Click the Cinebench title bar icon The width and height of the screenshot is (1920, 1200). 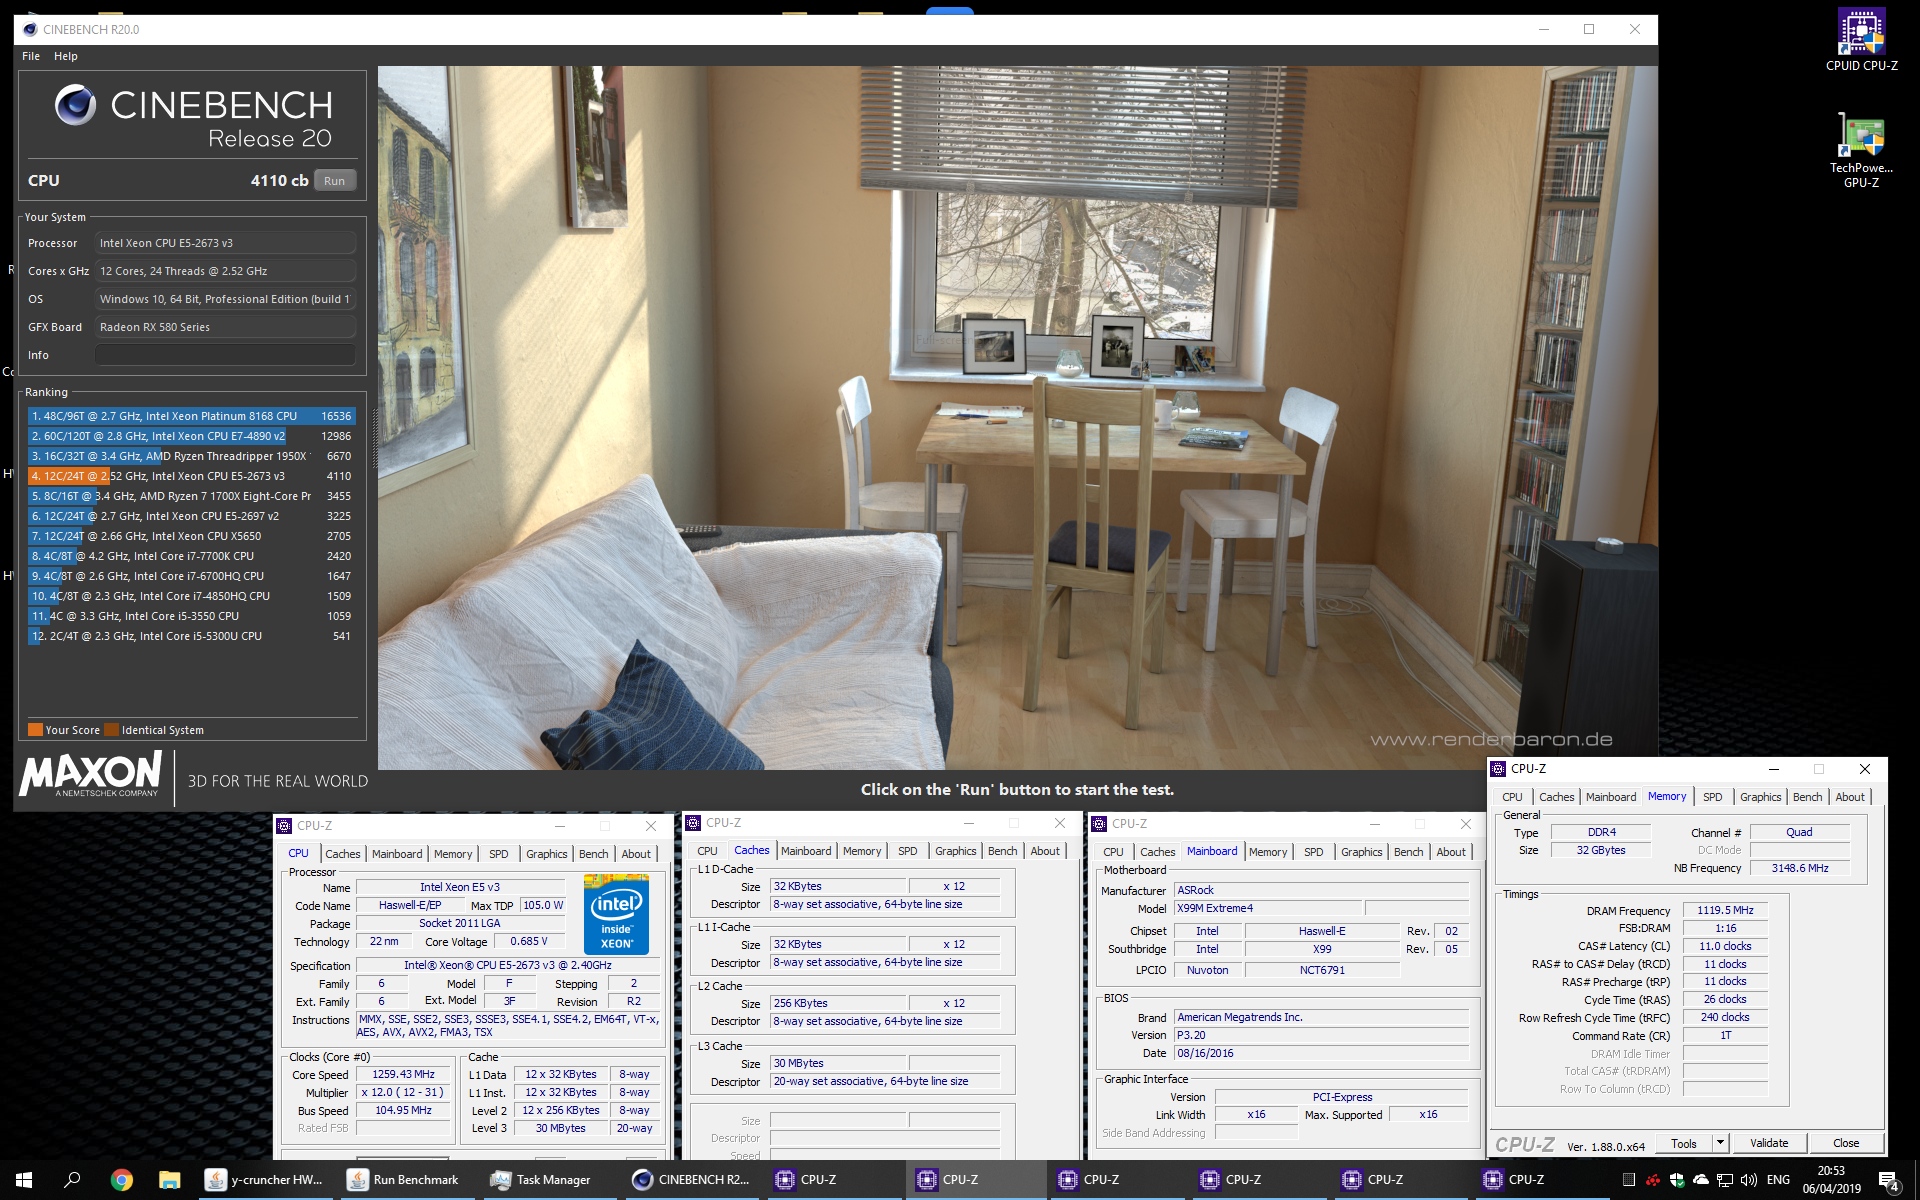30,29
